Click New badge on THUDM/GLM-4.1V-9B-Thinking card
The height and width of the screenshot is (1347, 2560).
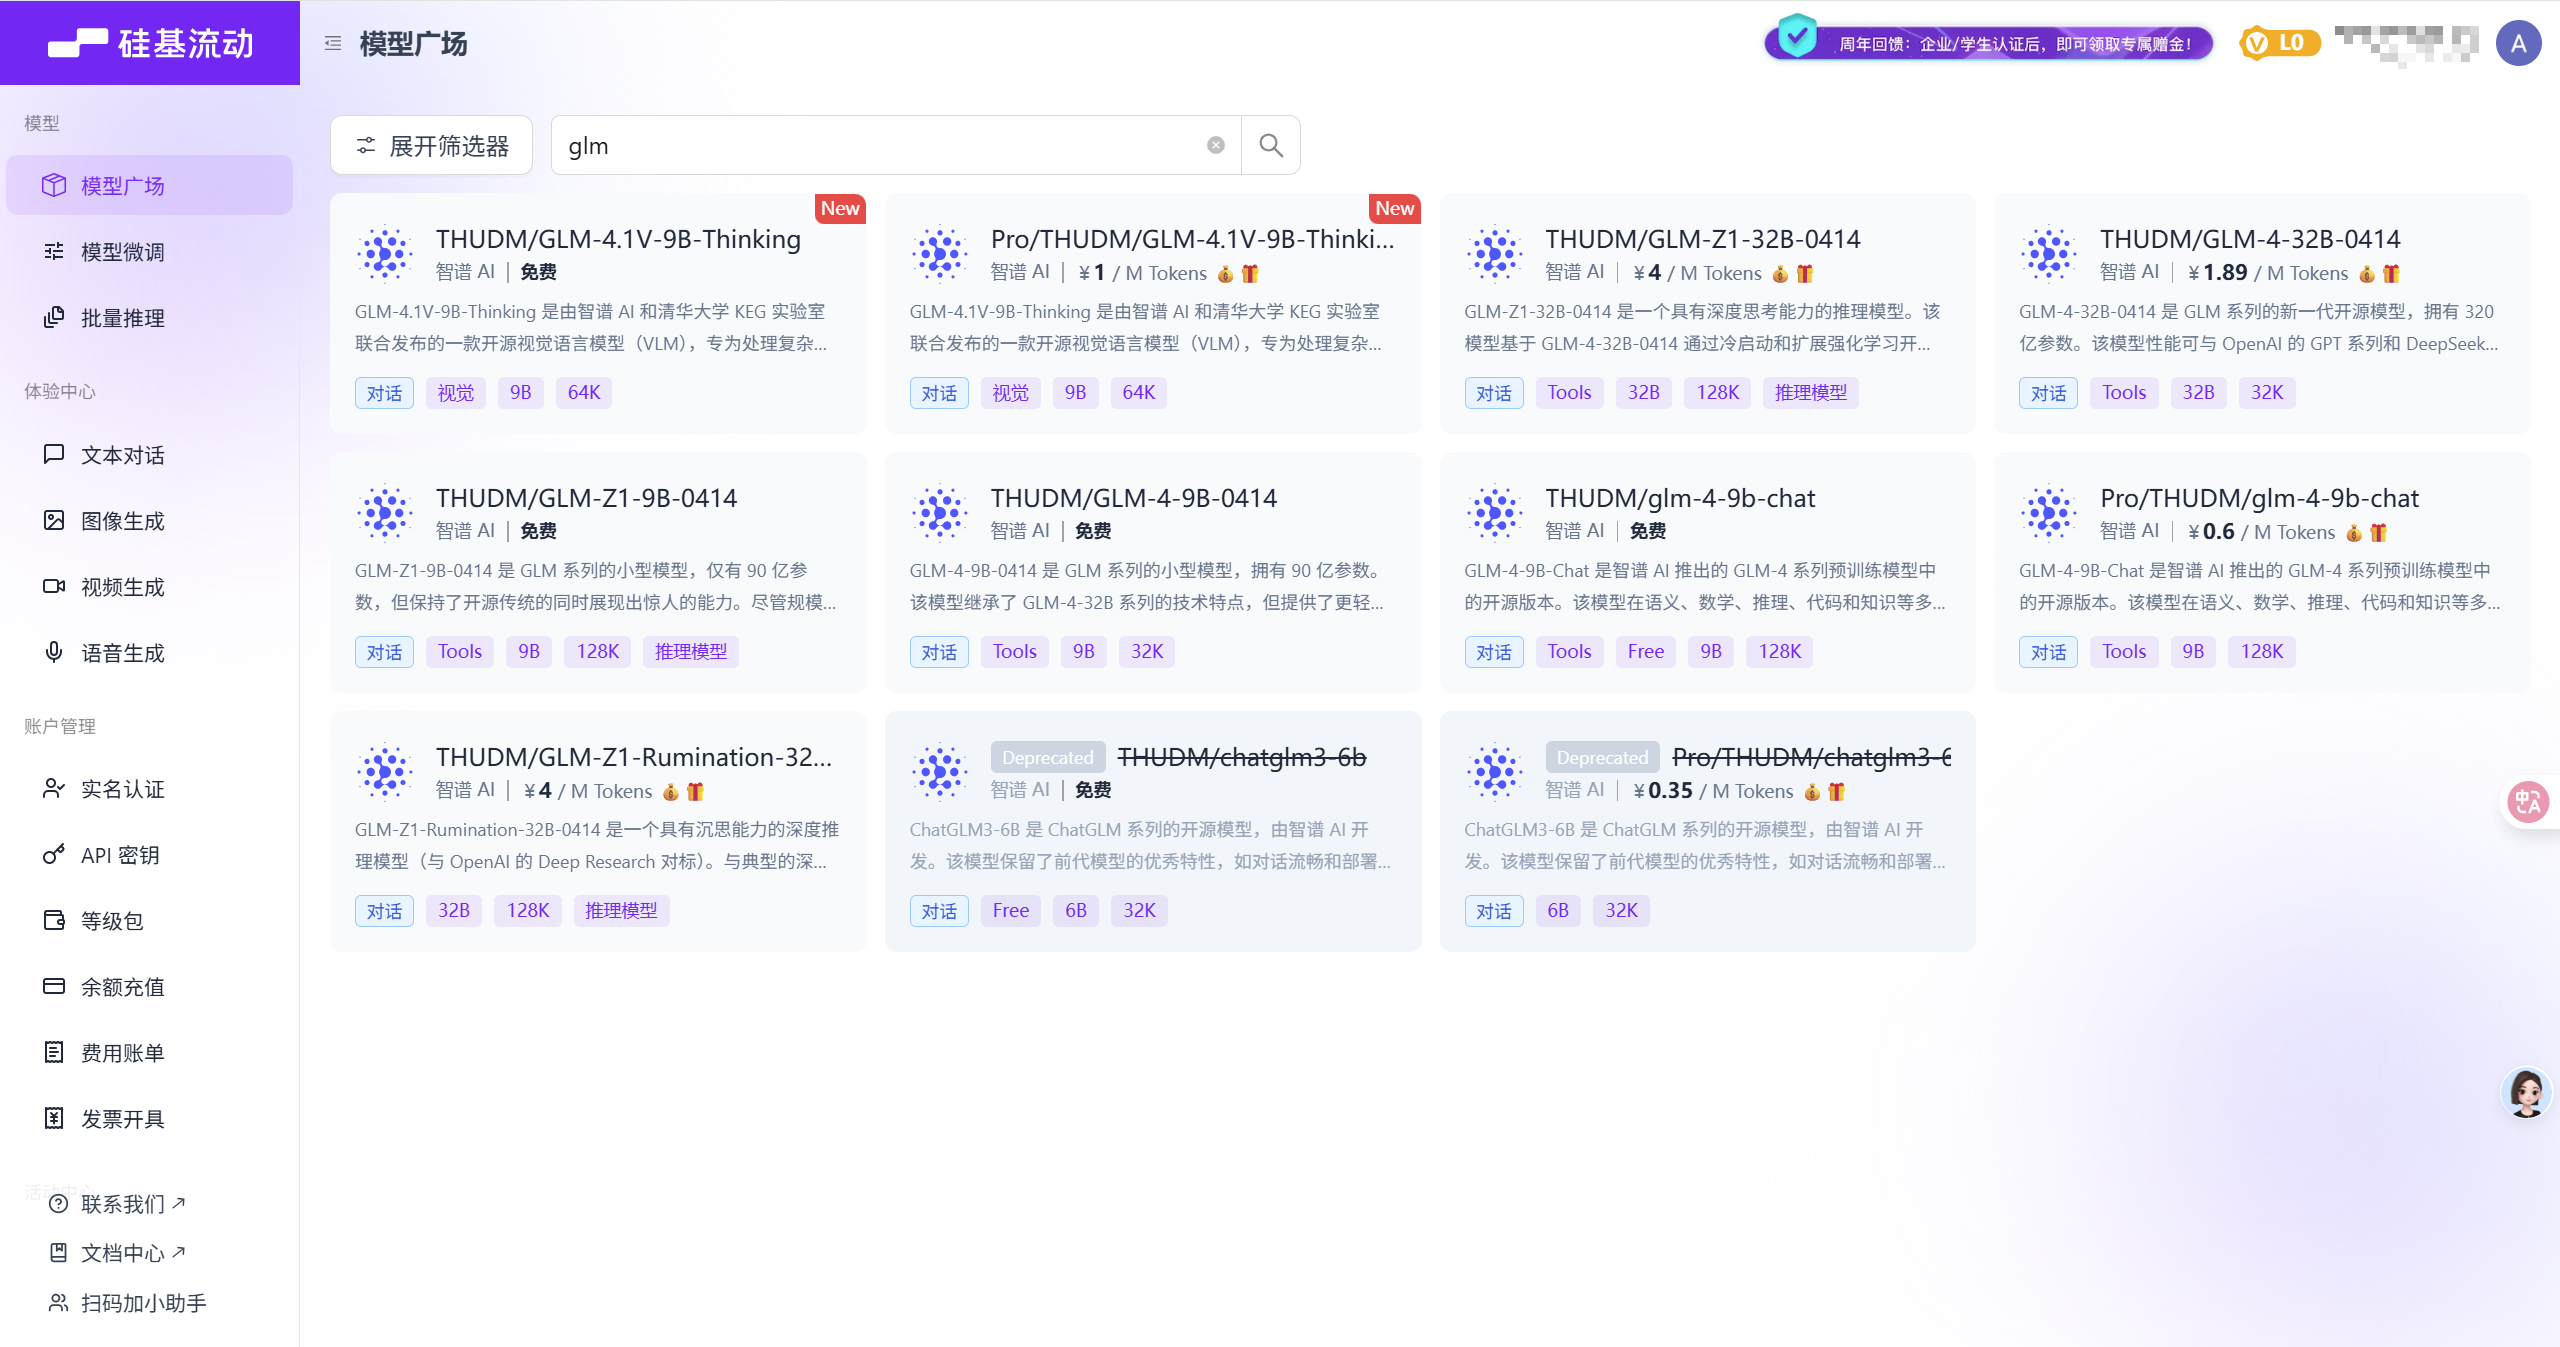[840, 208]
